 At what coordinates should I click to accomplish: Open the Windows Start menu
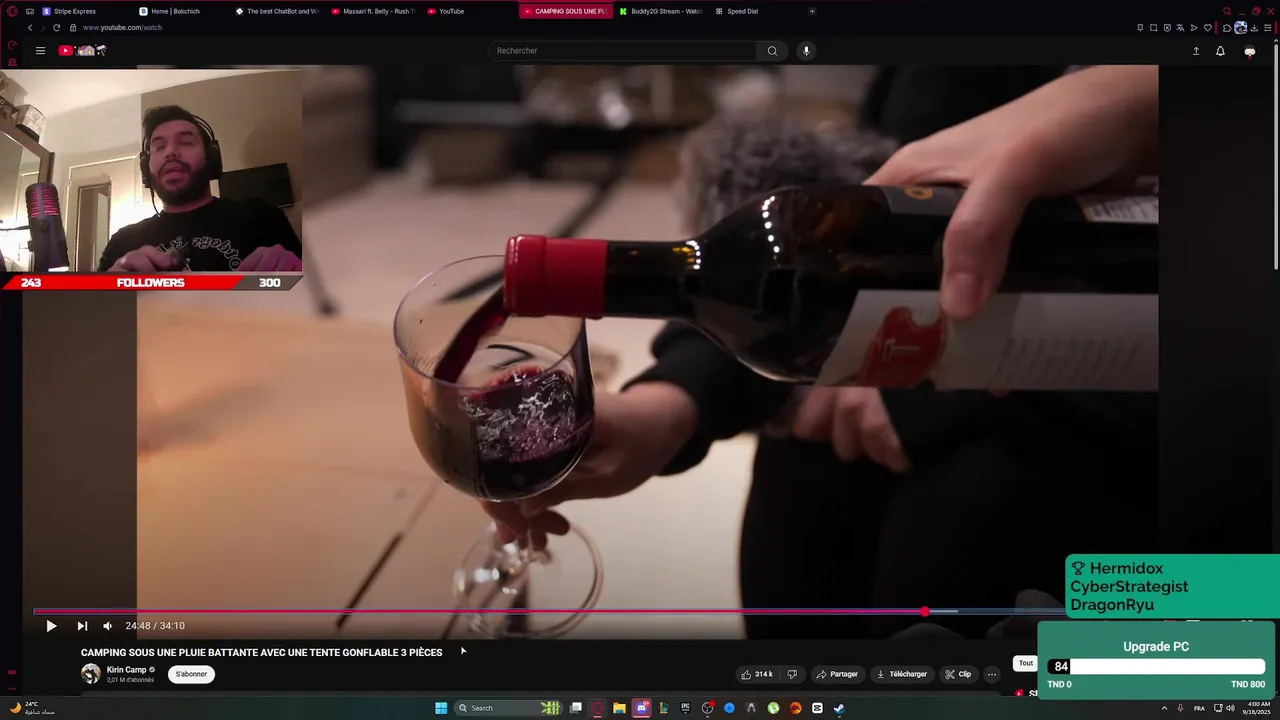click(441, 708)
